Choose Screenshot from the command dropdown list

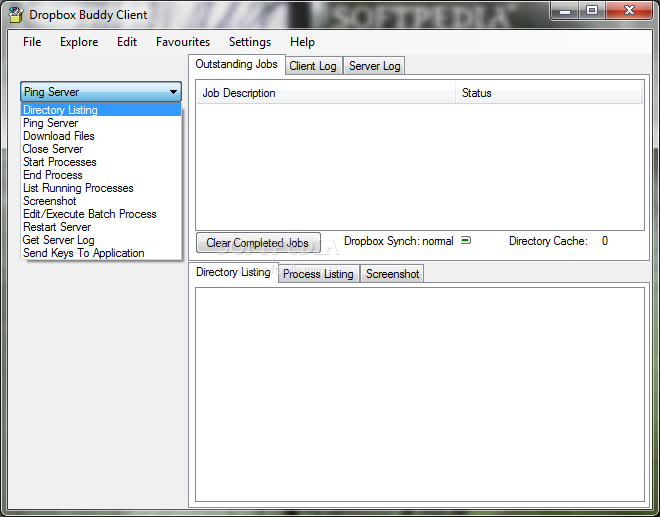point(101,201)
